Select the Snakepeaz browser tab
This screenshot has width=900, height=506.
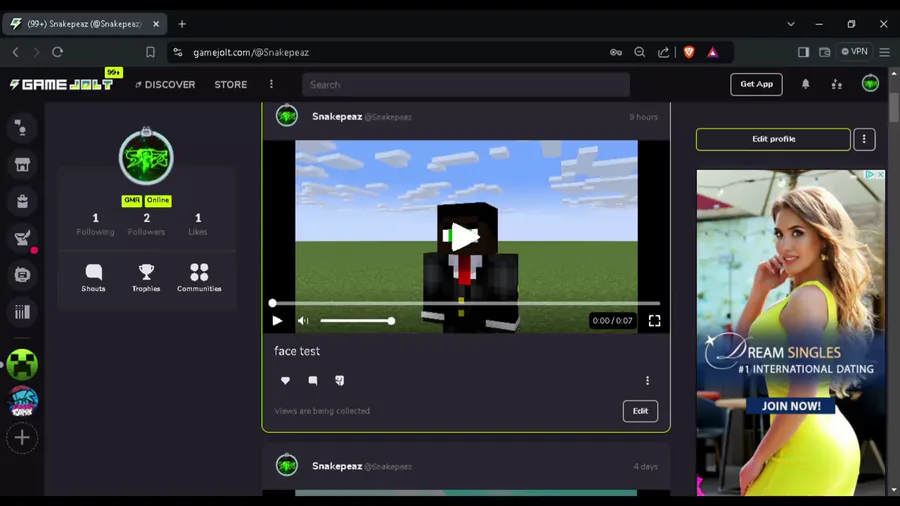85,24
